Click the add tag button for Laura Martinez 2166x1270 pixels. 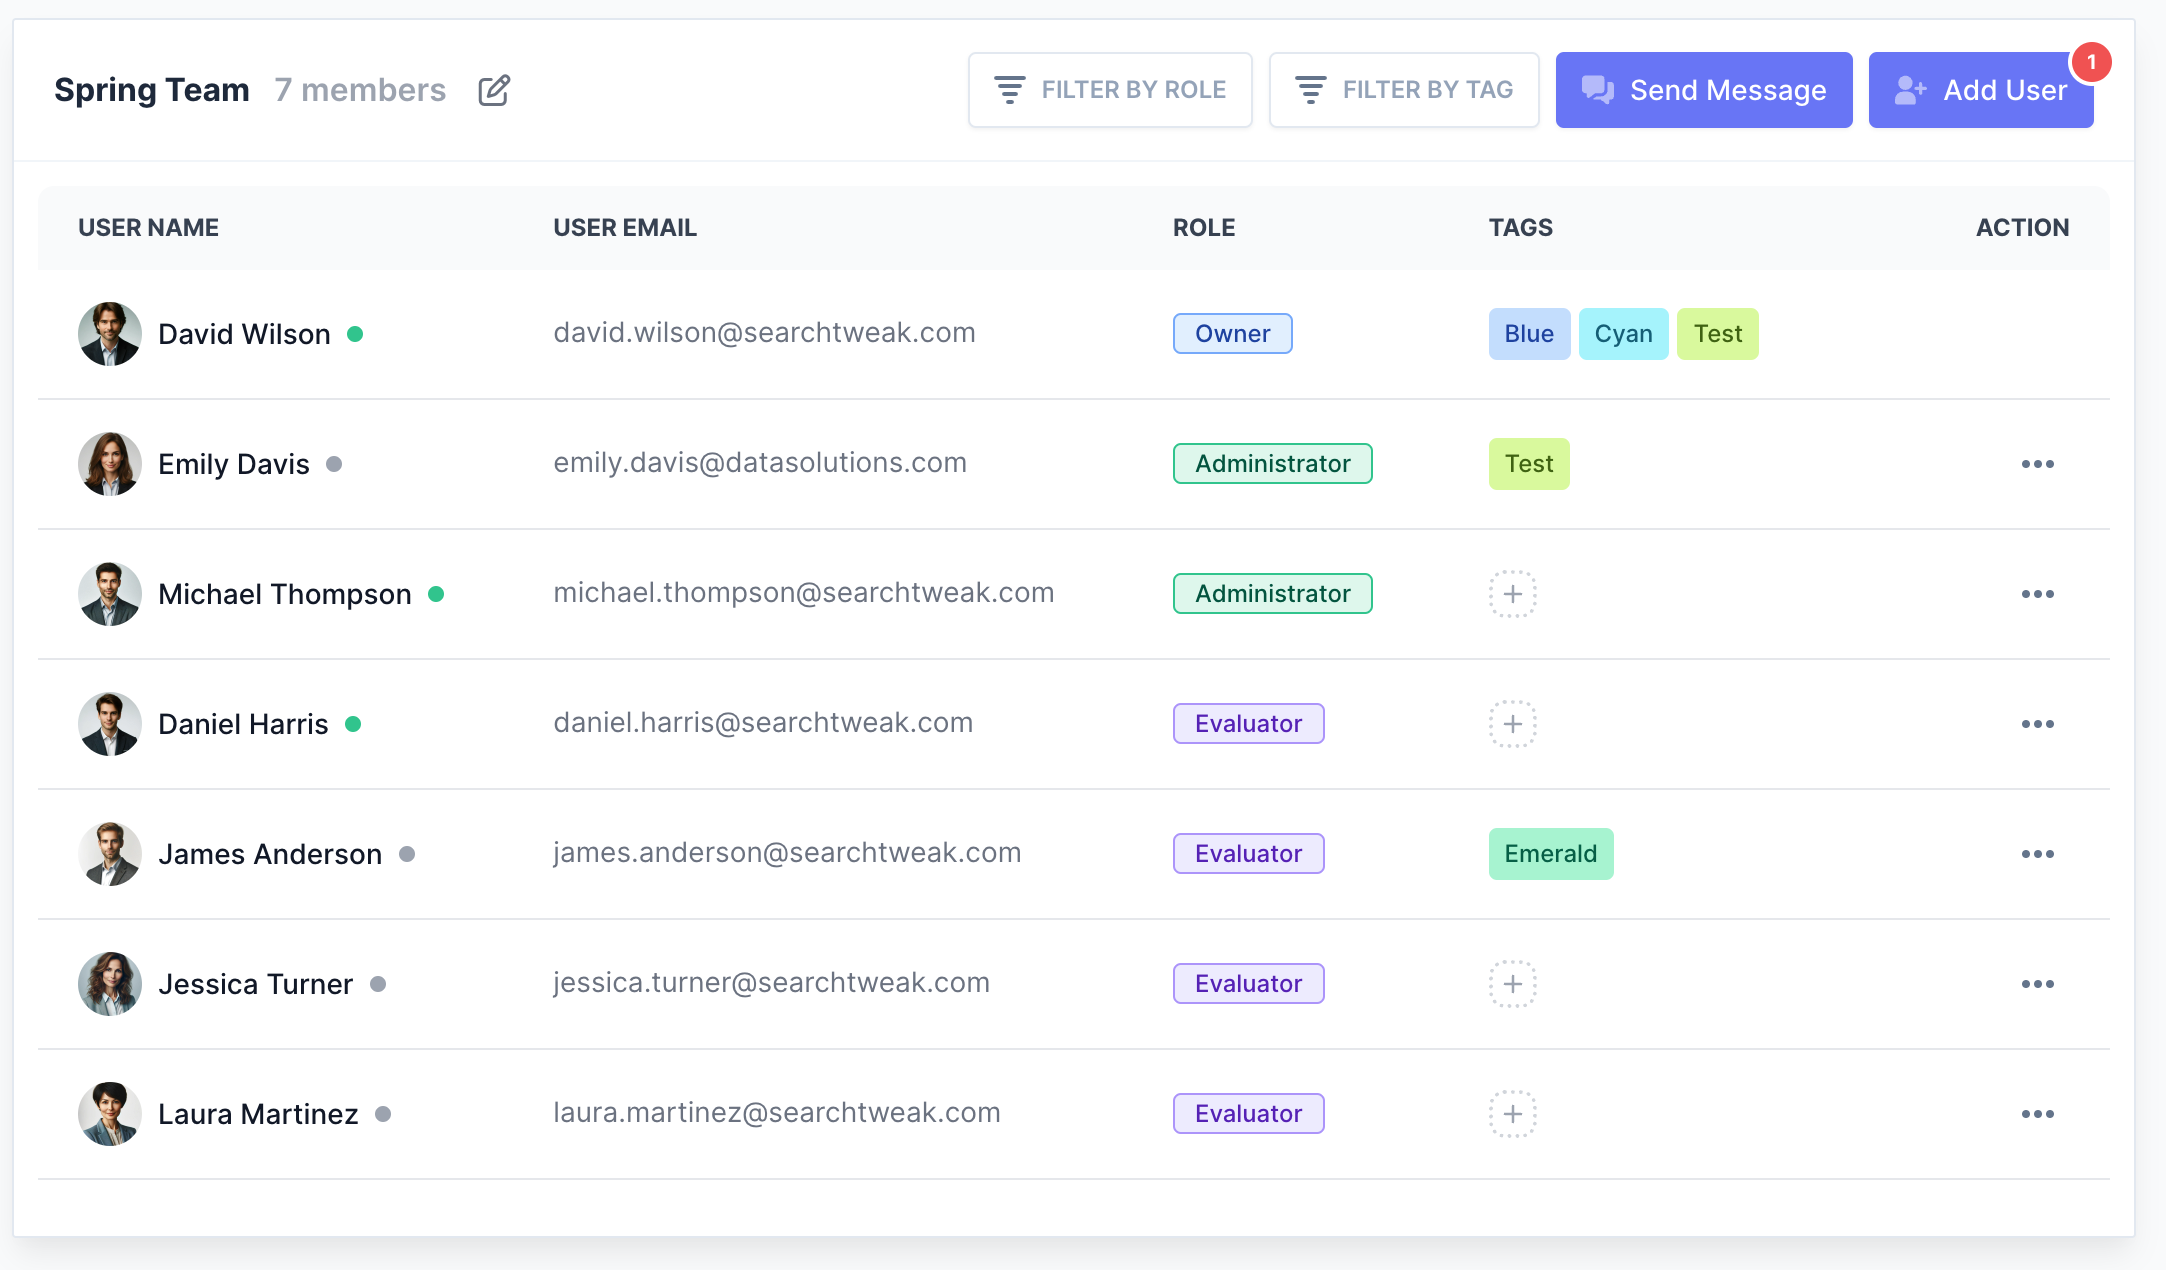1515,1113
